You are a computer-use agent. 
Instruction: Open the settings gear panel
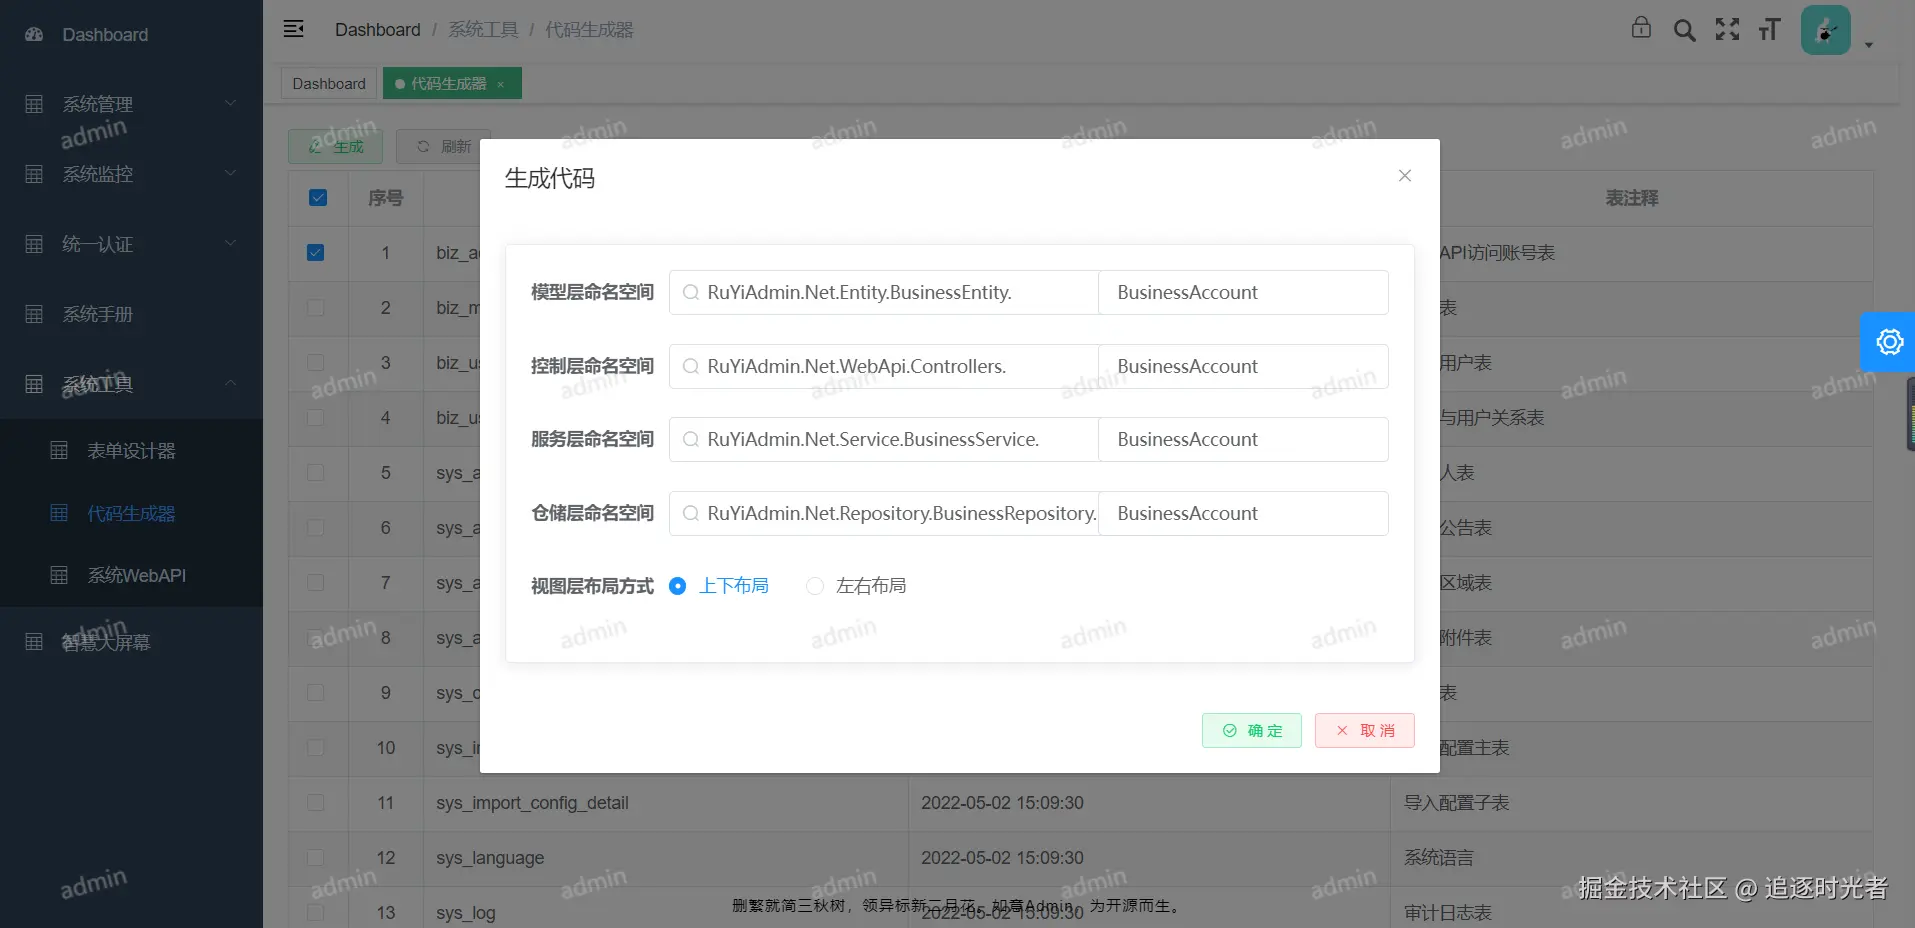coord(1889,342)
